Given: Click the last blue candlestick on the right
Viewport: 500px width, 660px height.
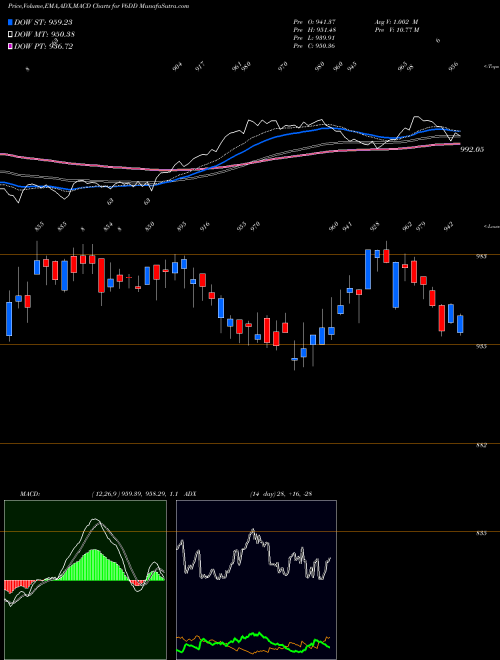Looking at the screenshot, I should 460,324.
